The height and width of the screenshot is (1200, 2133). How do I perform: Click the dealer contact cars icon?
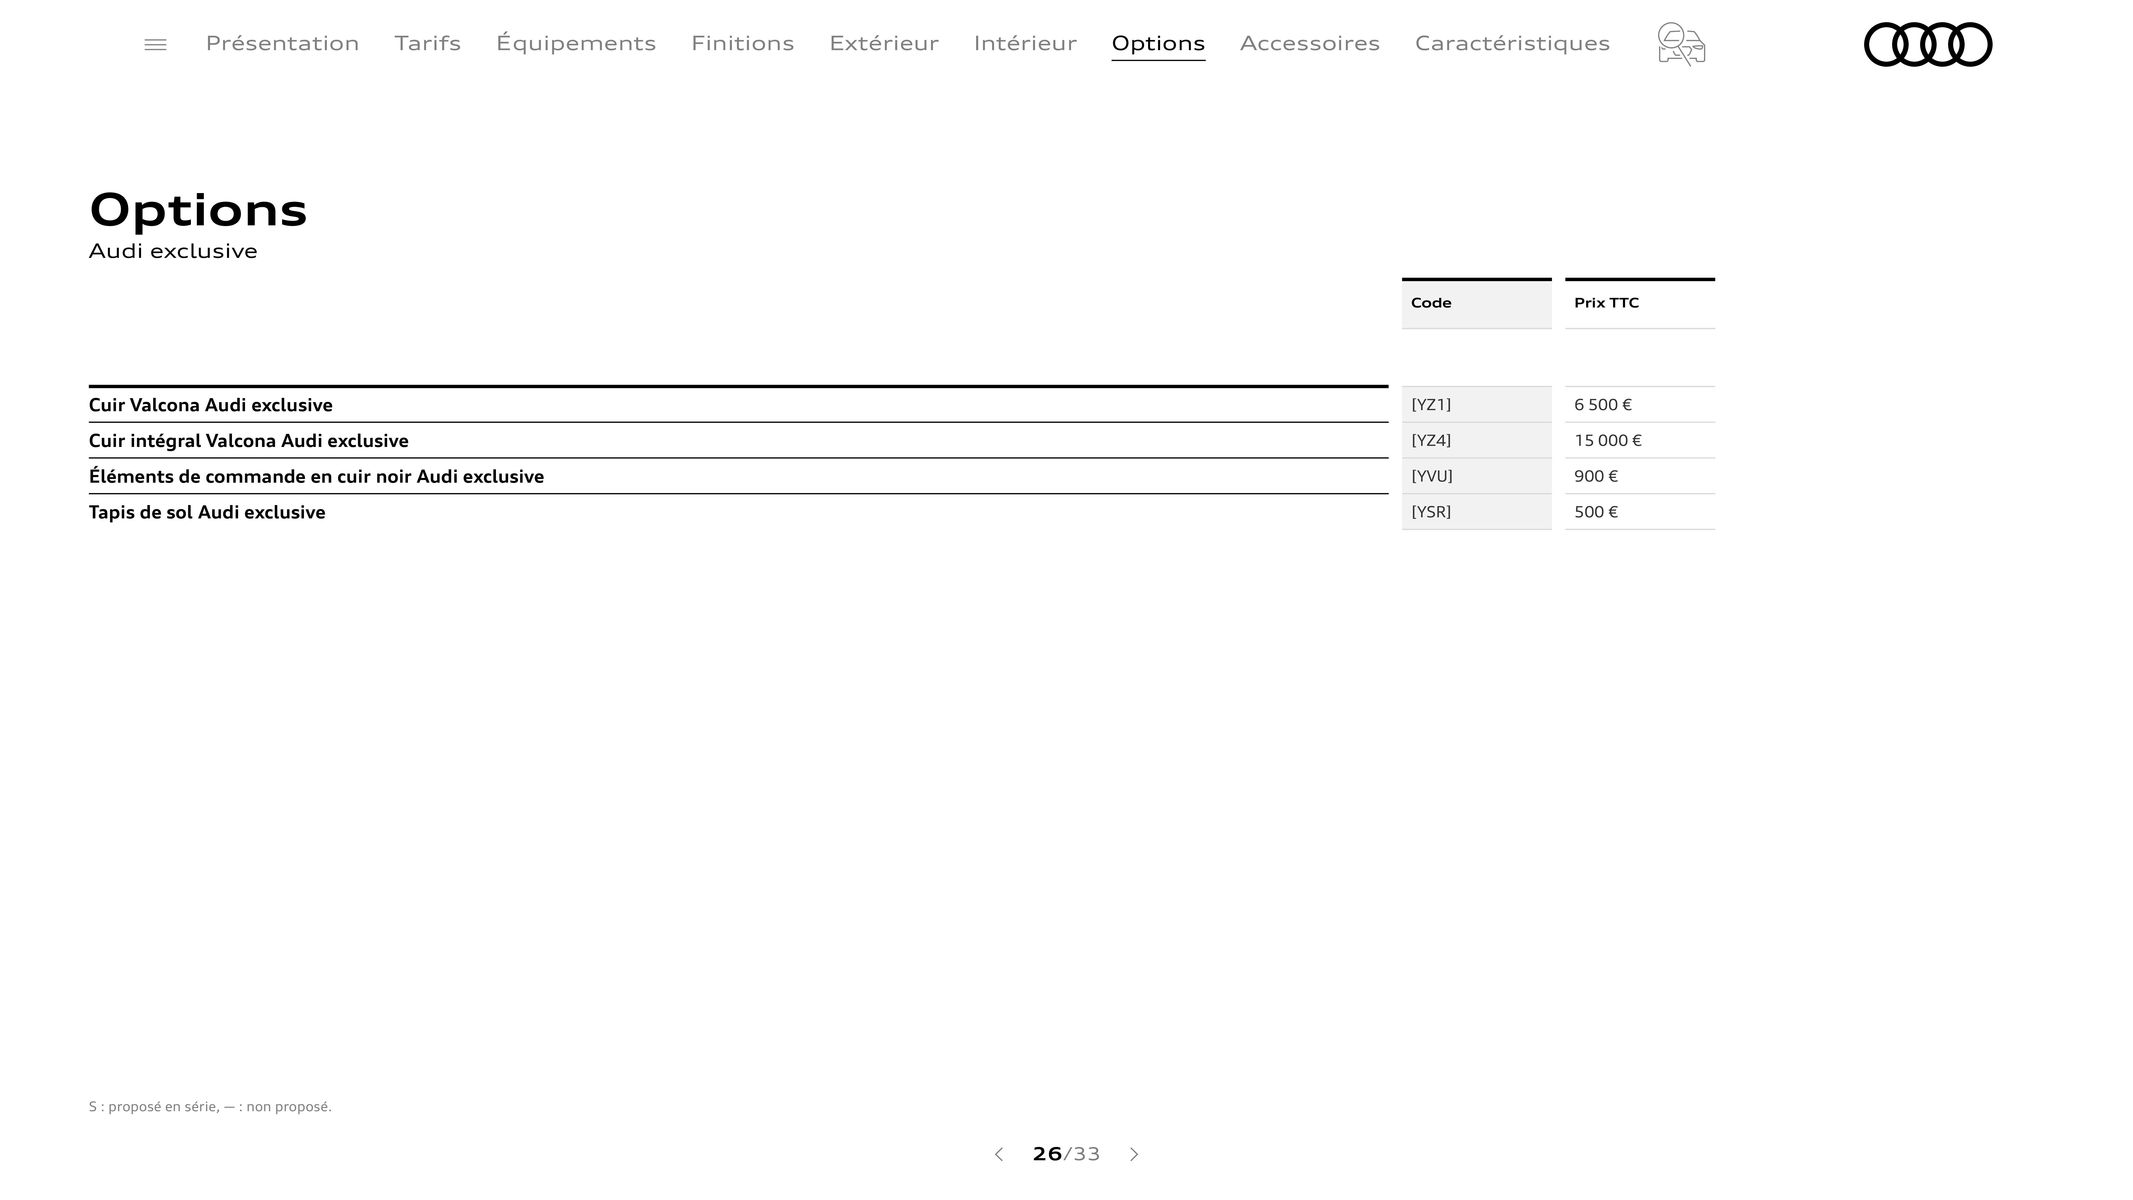[1681, 45]
